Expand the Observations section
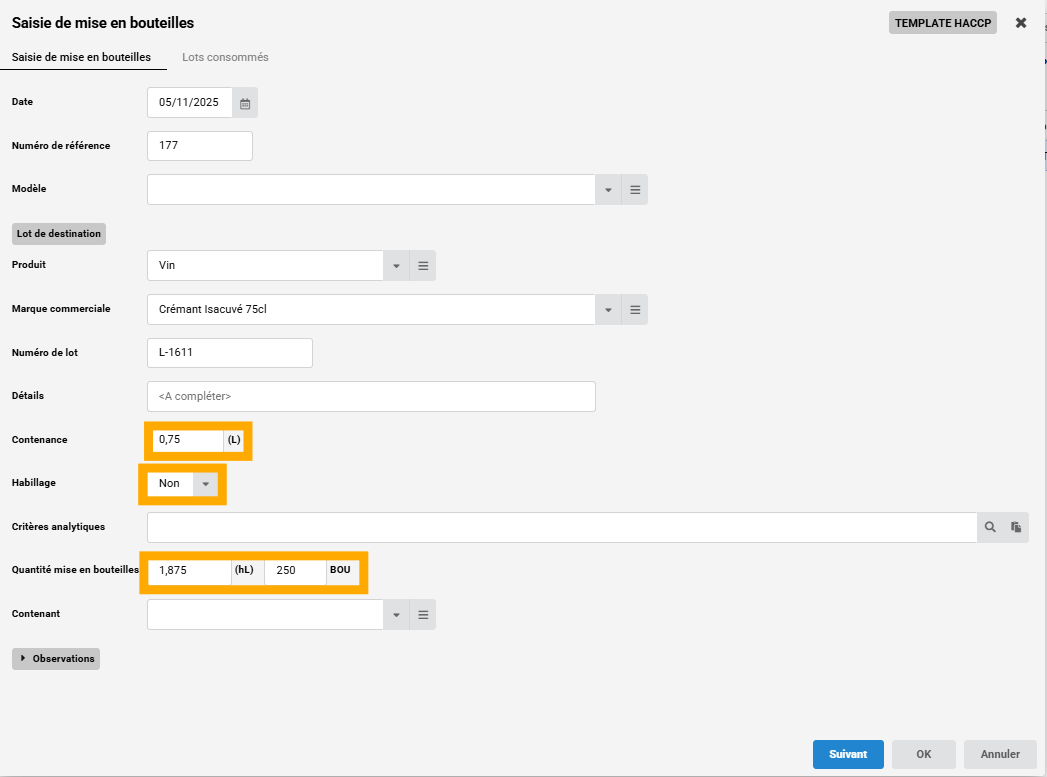This screenshot has height=777, width=1047. click(56, 659)
